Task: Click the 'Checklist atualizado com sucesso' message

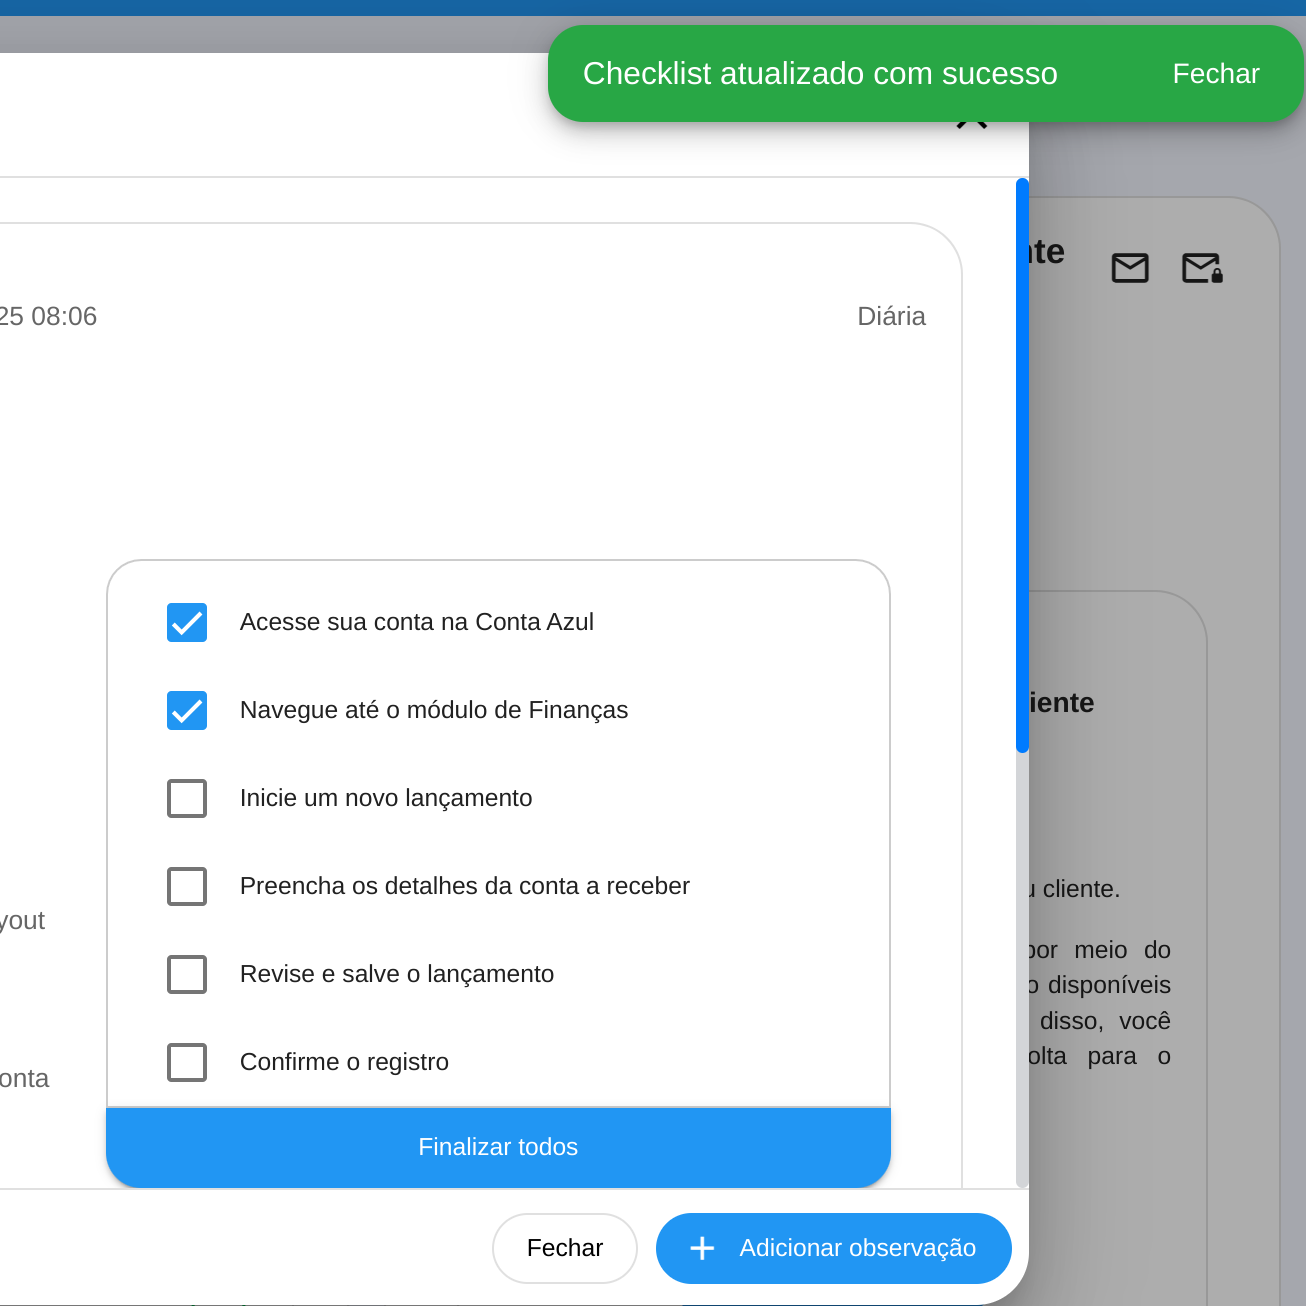Action: pyautogui.click(x=820, y=74)
